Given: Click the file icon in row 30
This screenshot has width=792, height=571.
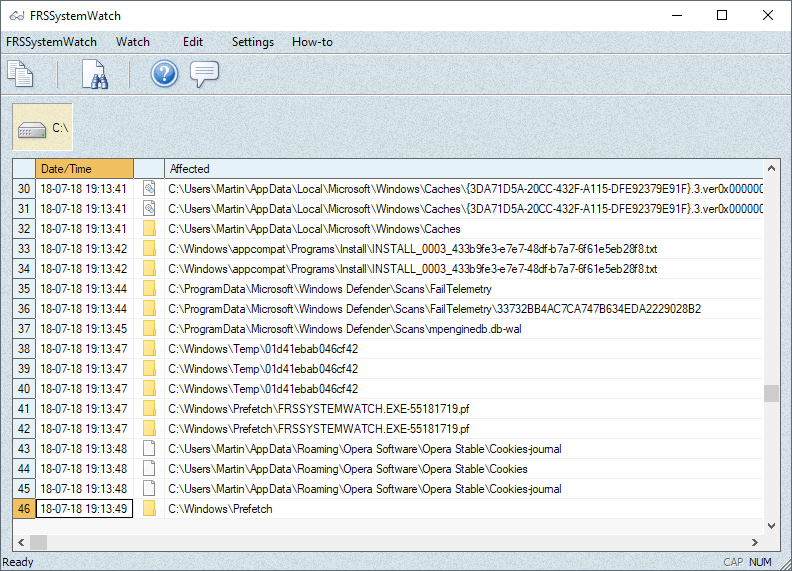Looking at the screenshot, I should click(149, 189).
